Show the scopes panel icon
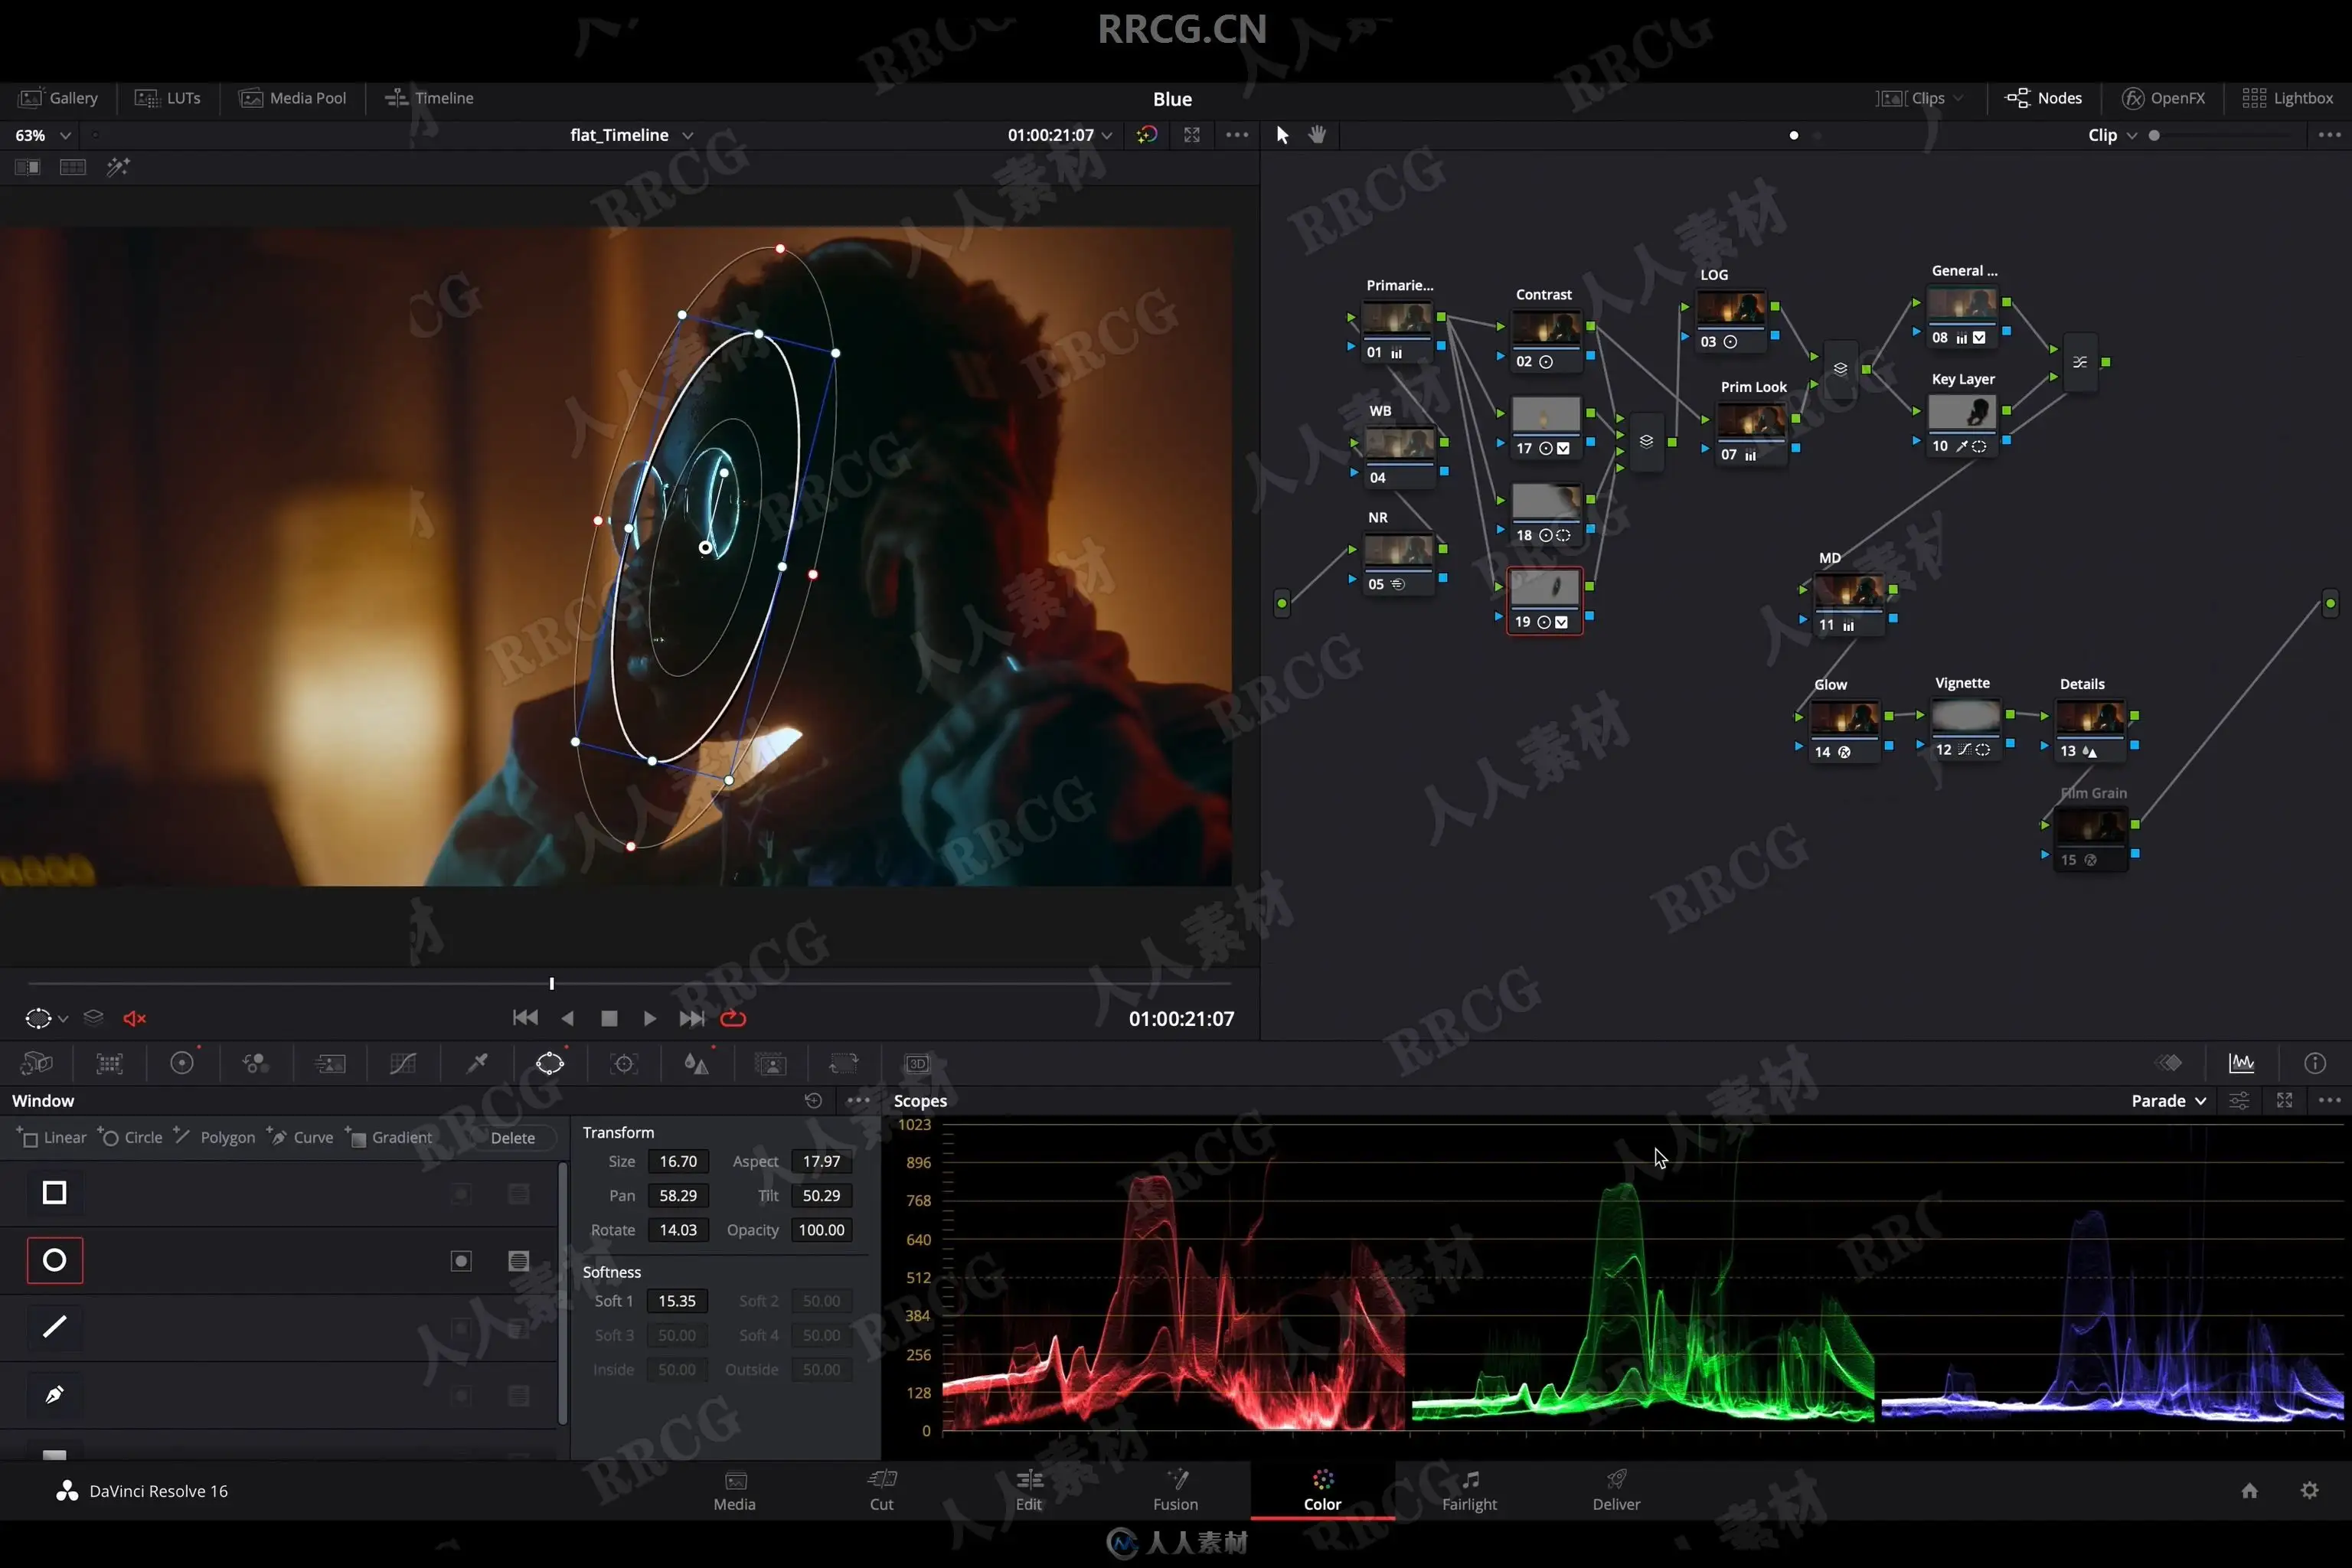 click(x=2241, y=1063)
